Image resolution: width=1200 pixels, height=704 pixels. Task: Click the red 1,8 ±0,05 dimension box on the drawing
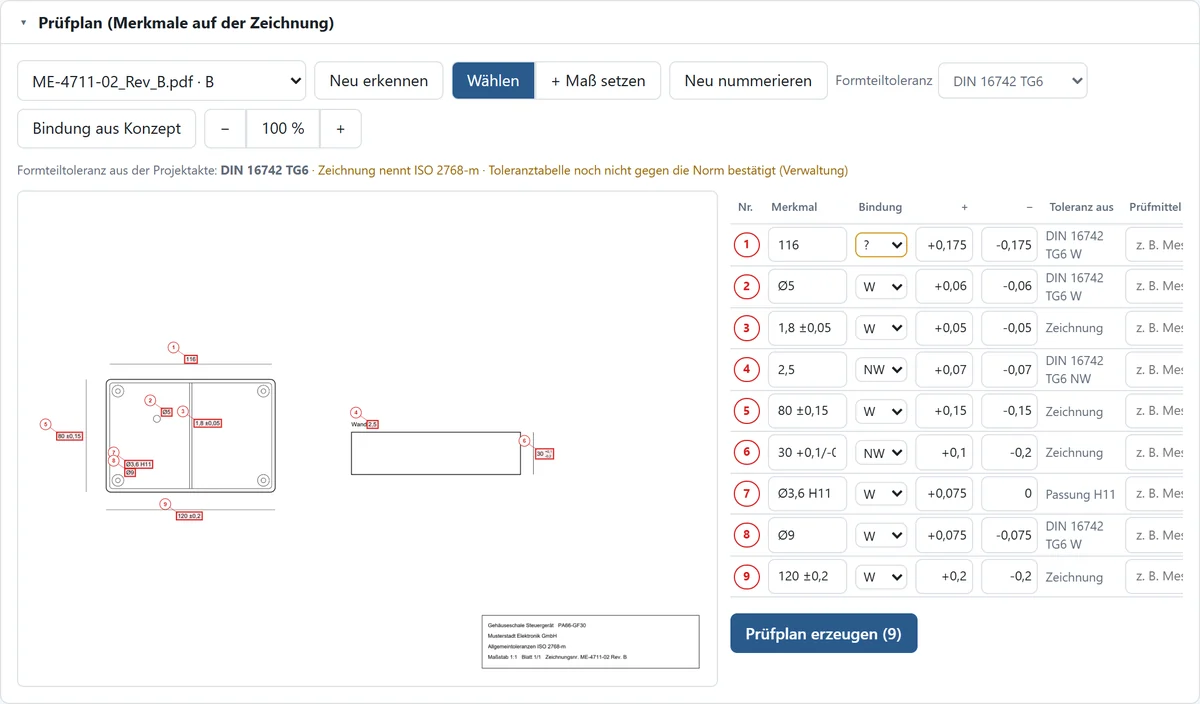(207, 423)
